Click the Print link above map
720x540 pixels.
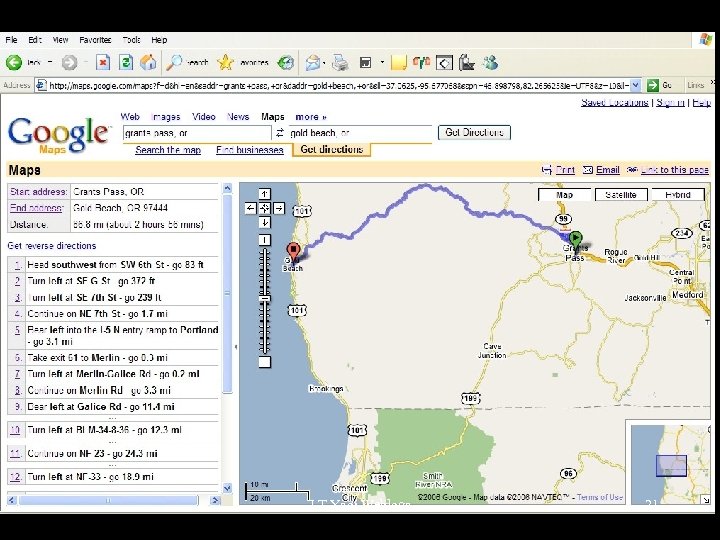coord(565,170)
